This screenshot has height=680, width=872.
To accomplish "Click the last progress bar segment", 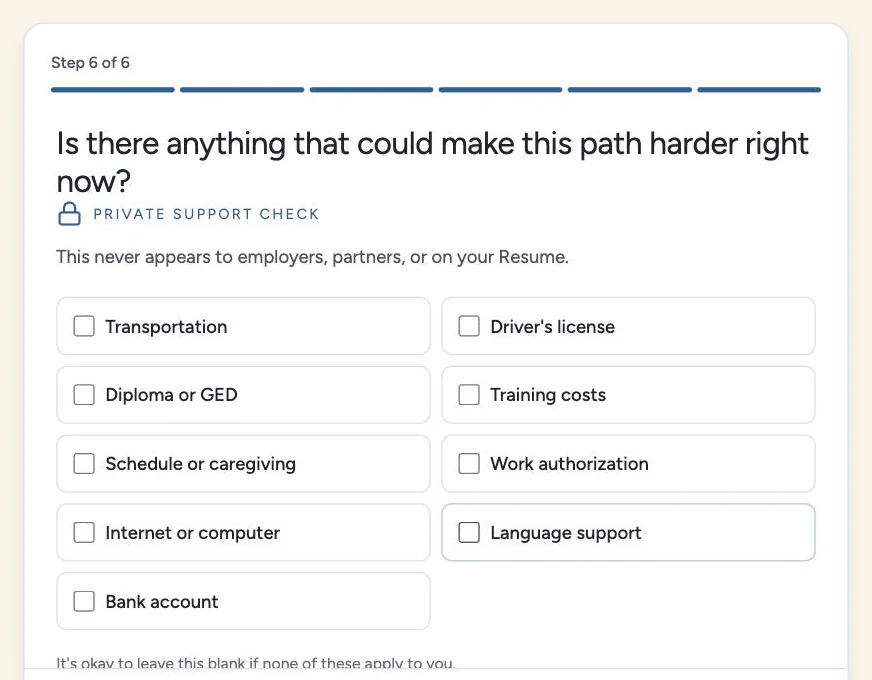I will (x=759, y=90).
